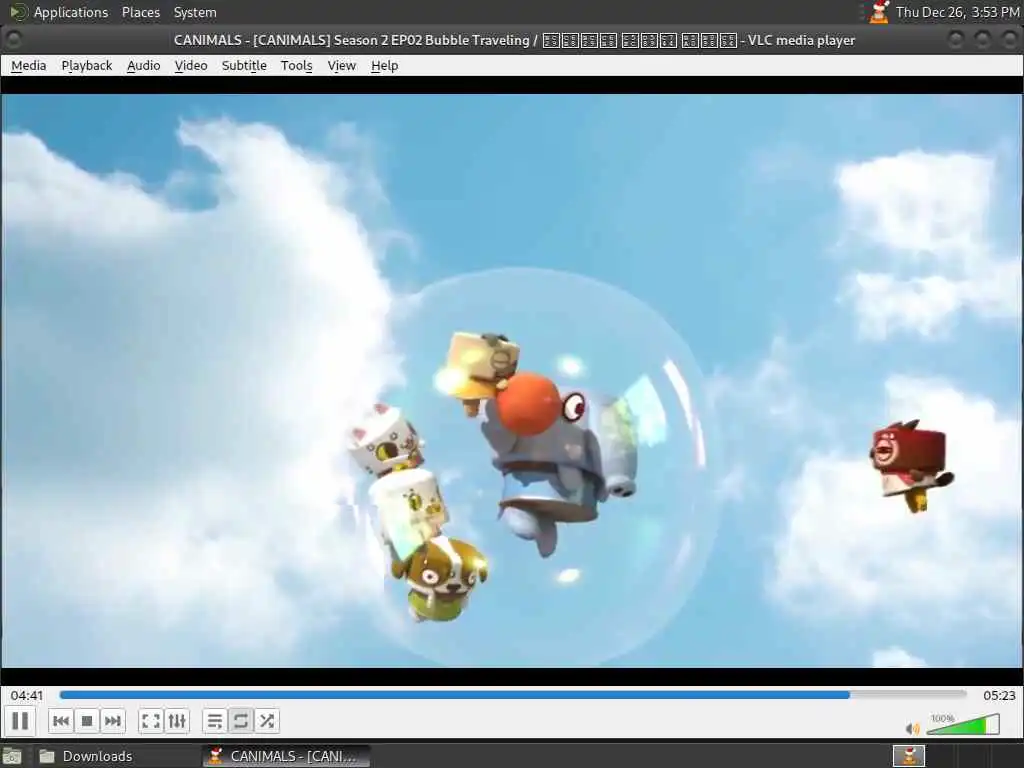Screen dimensions: 1024x768
Task: Mute audio using speaker icon
Action: 912,728
